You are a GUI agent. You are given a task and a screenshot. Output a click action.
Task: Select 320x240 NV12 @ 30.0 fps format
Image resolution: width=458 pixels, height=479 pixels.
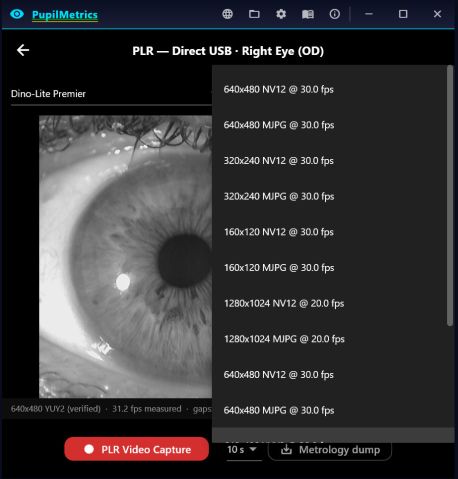tap(333, 161)
